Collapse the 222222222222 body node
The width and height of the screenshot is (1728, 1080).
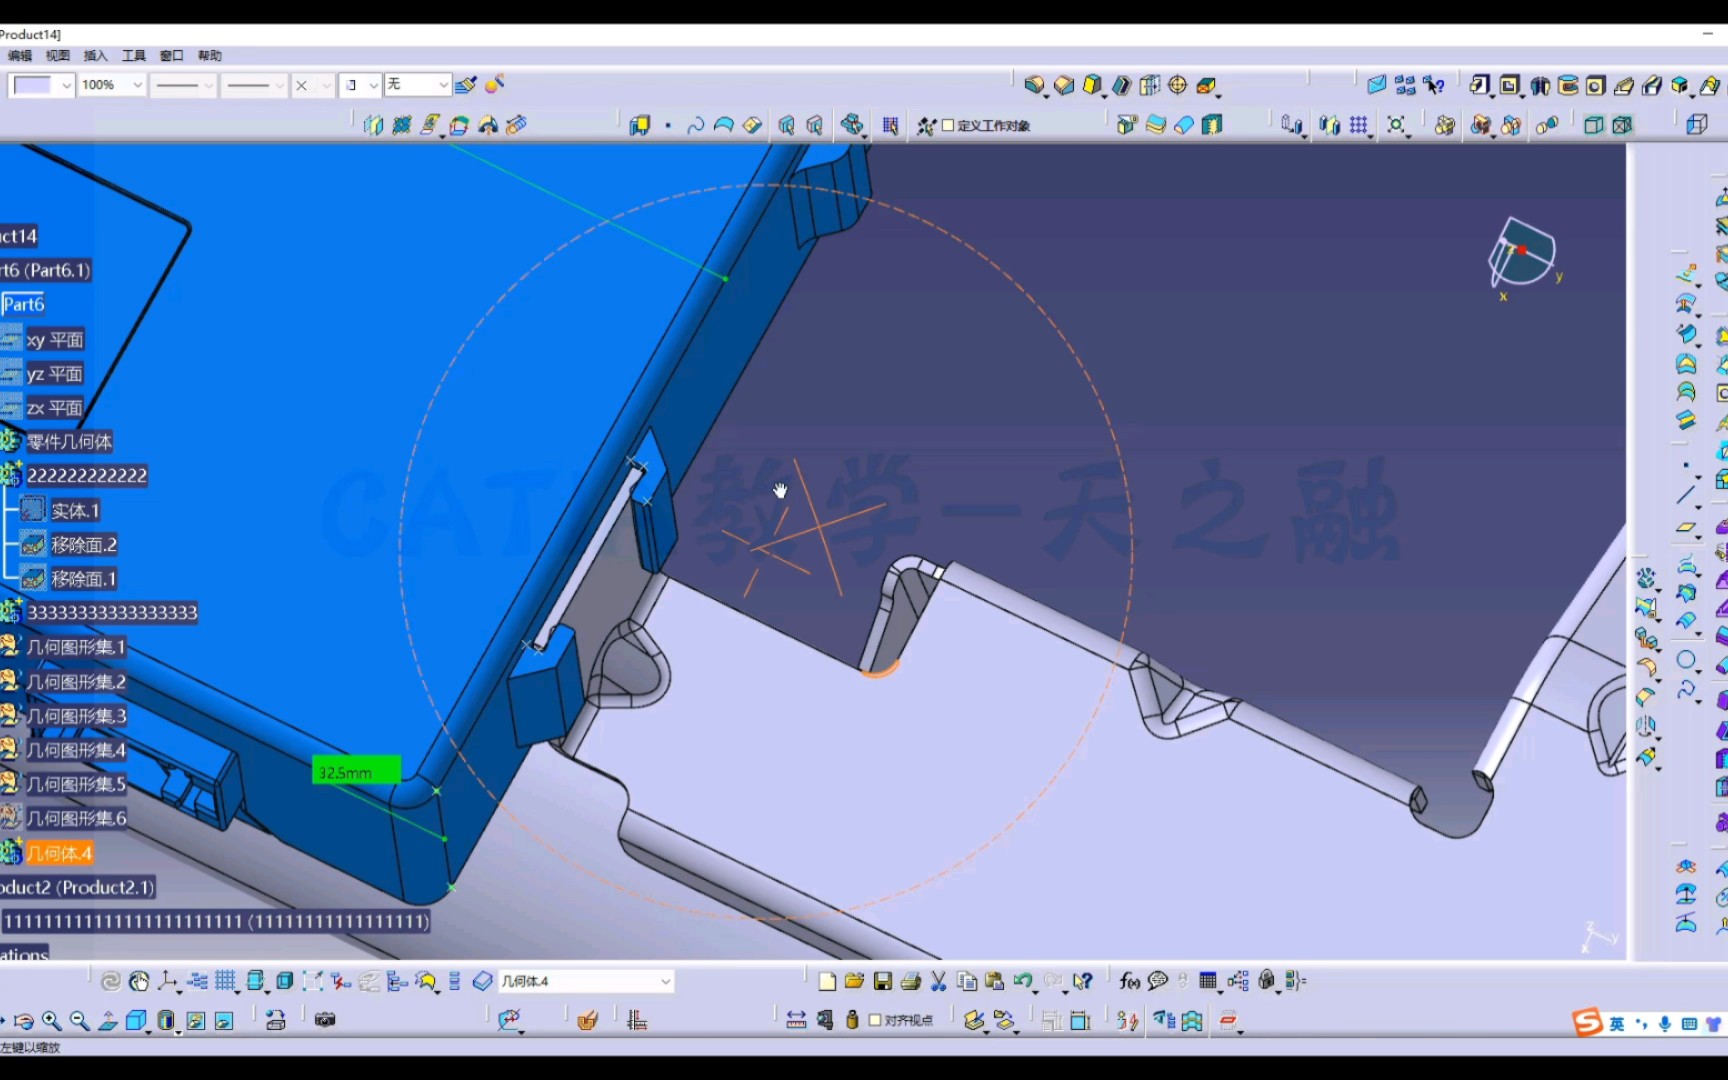click(87, 476)
